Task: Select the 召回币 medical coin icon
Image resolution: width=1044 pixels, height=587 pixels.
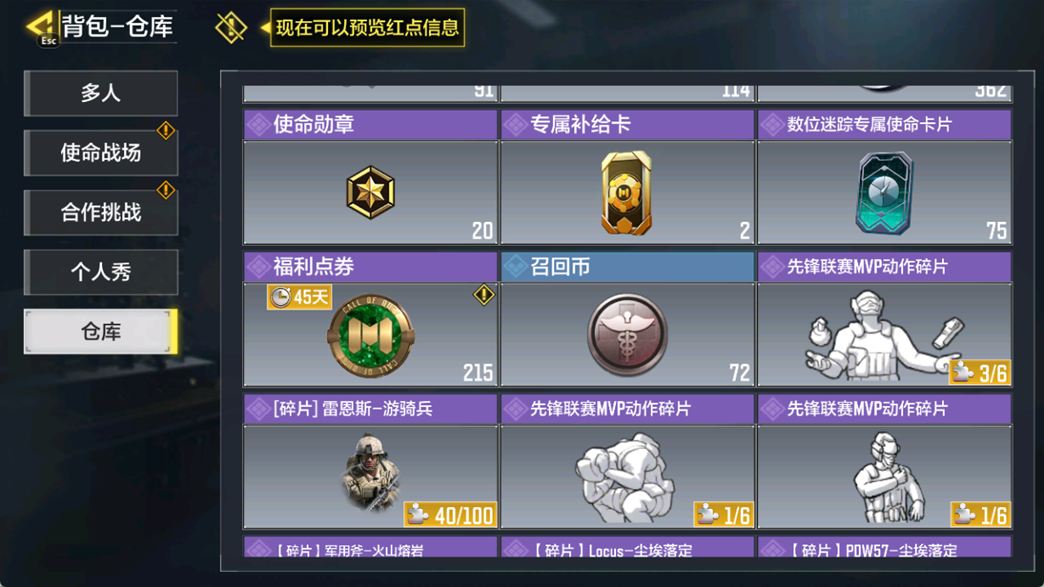Action: coord(627,335)
